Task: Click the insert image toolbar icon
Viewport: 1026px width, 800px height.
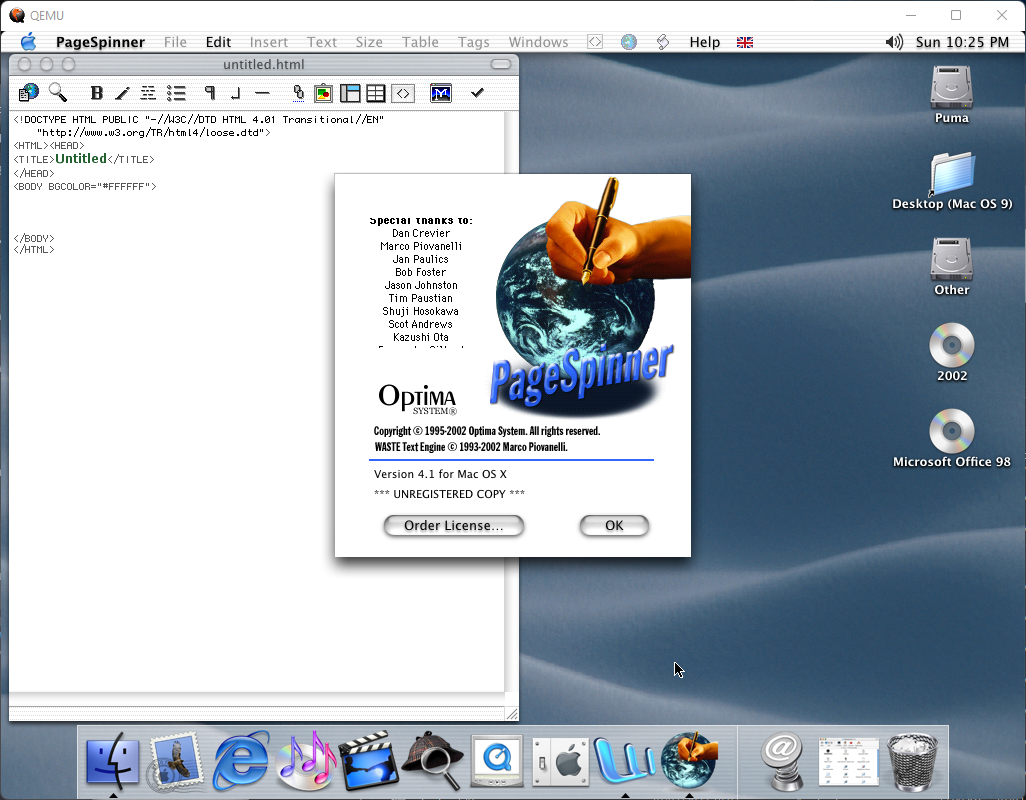Action: coord(323,93)
